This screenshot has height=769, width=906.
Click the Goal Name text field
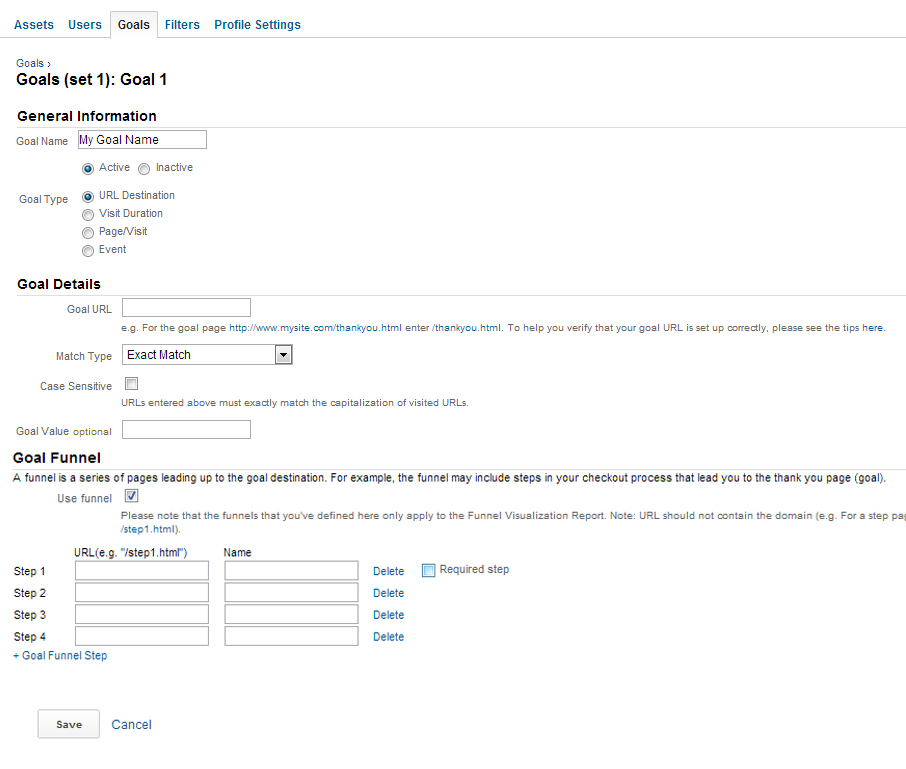(x=142, y=140)
